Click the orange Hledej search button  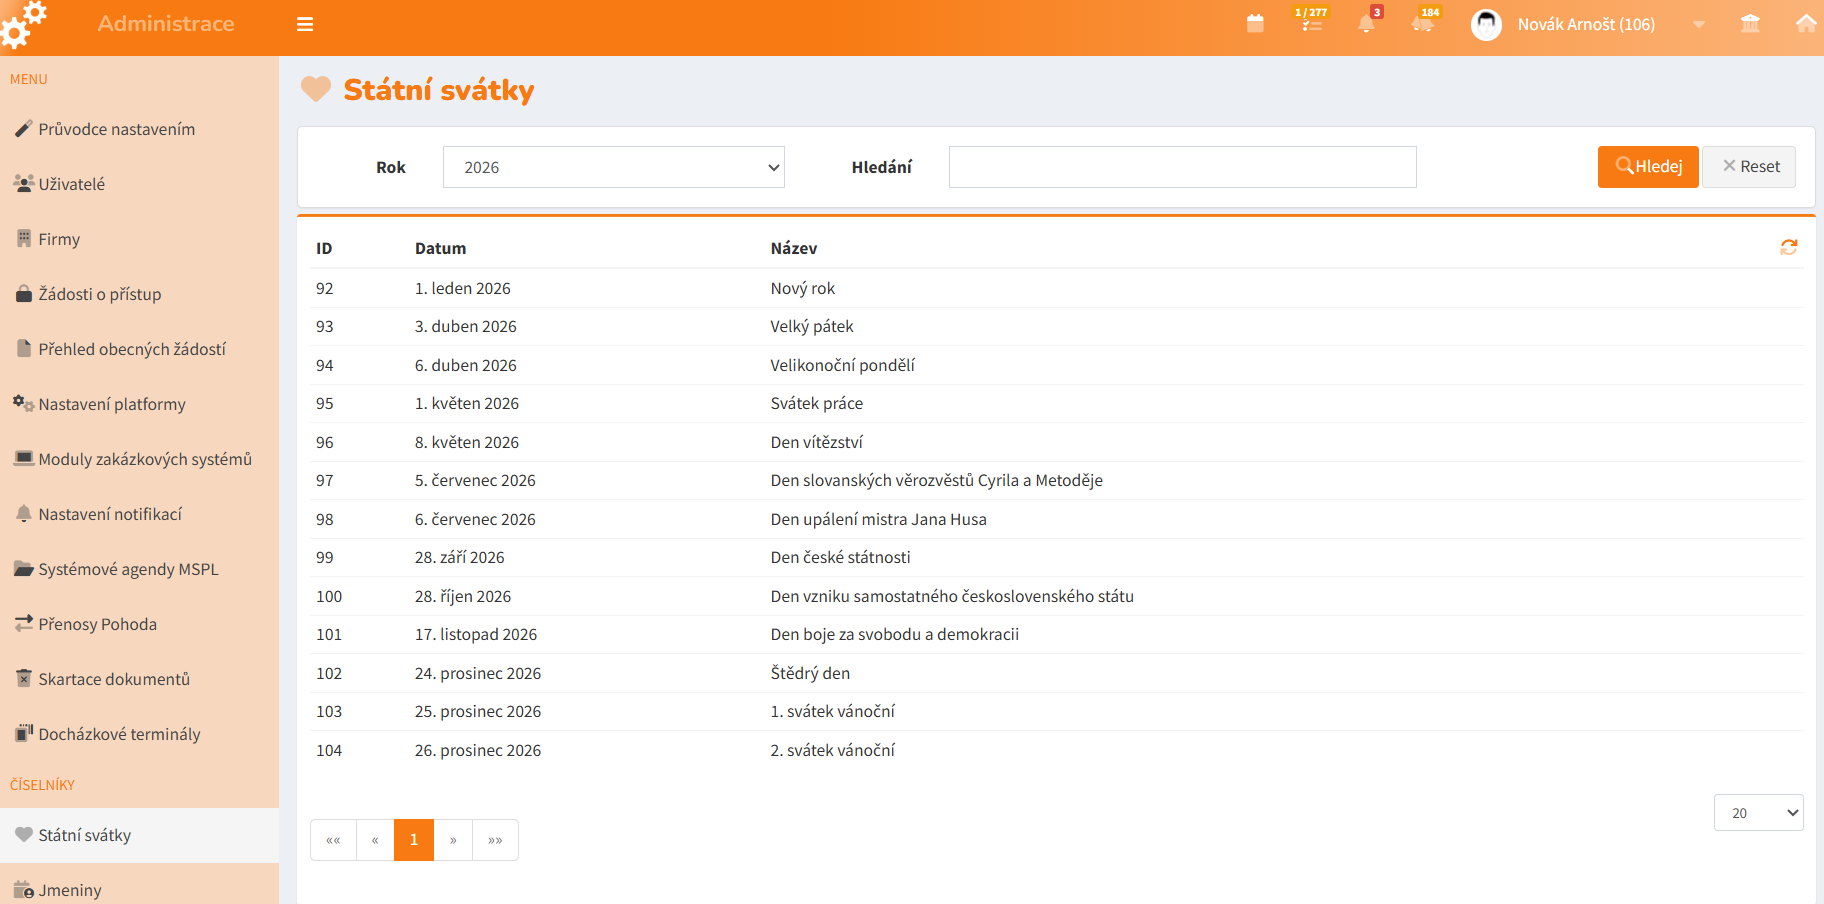pyautogui.click(x=1648, y=167)
